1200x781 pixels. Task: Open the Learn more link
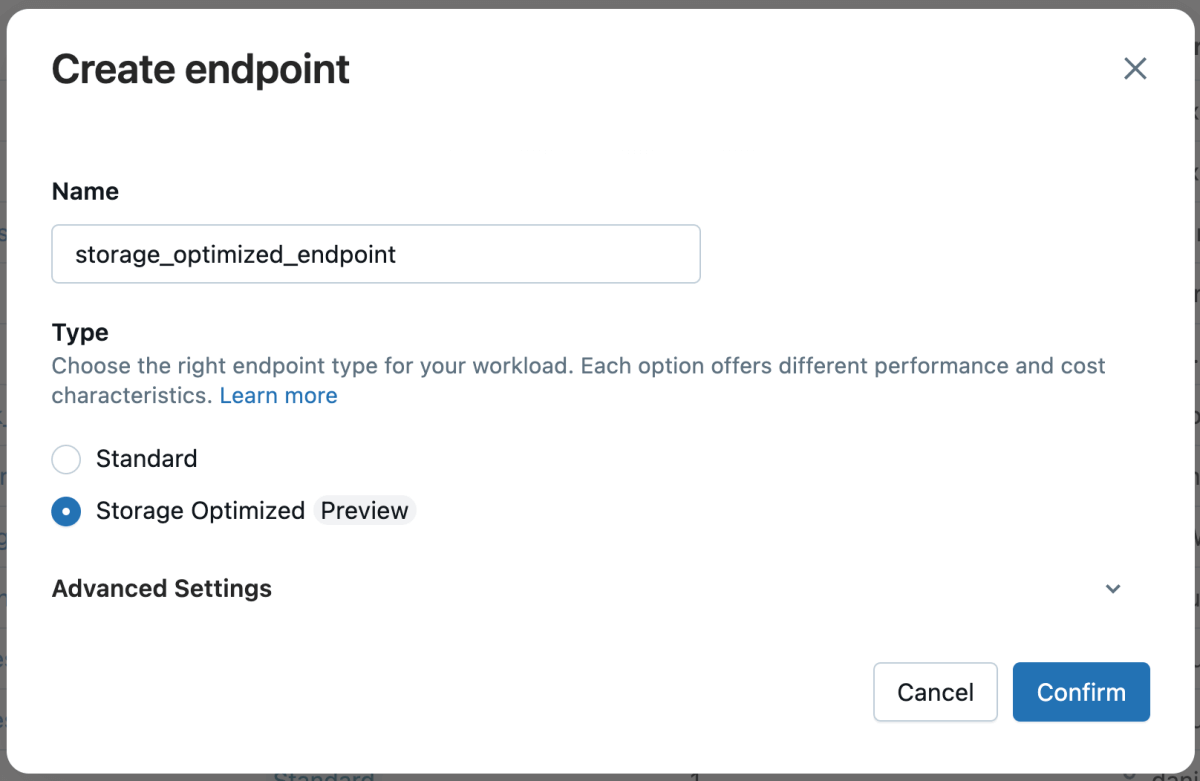278,396
